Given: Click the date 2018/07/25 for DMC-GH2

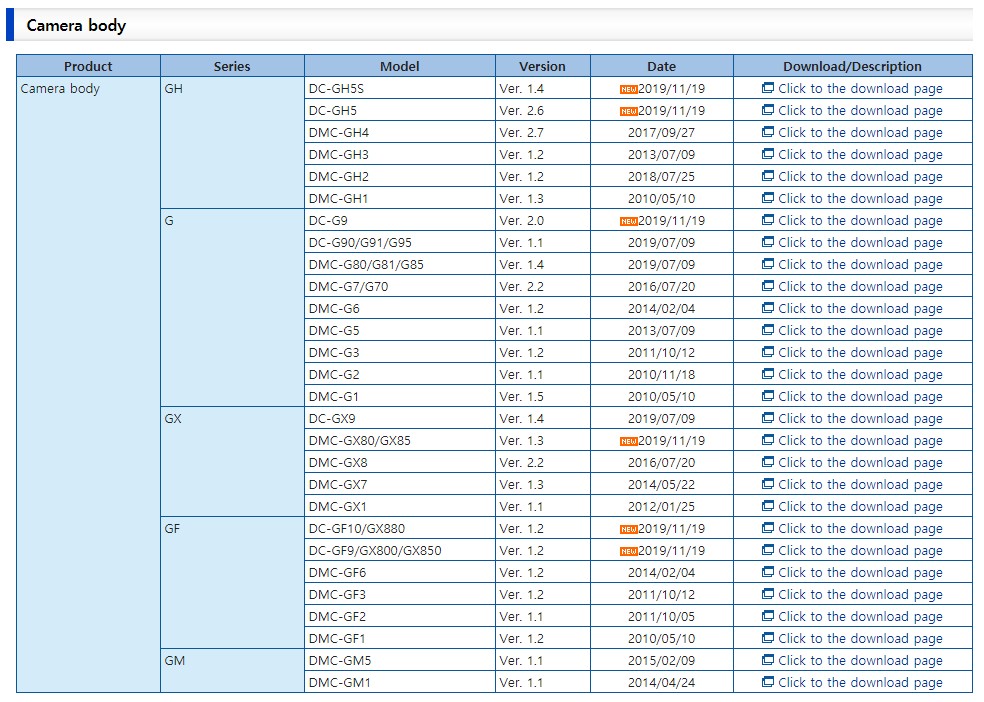Looking at the screenshot, I should tap(661, 176).
